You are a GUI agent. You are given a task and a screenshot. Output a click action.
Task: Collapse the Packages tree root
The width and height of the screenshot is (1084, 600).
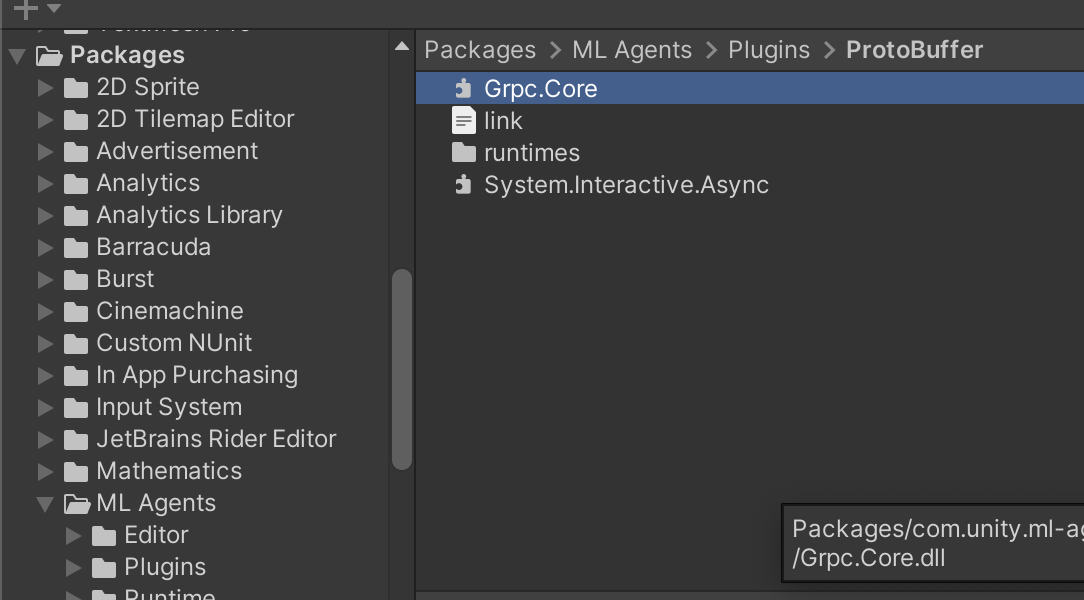coord(18,55)
